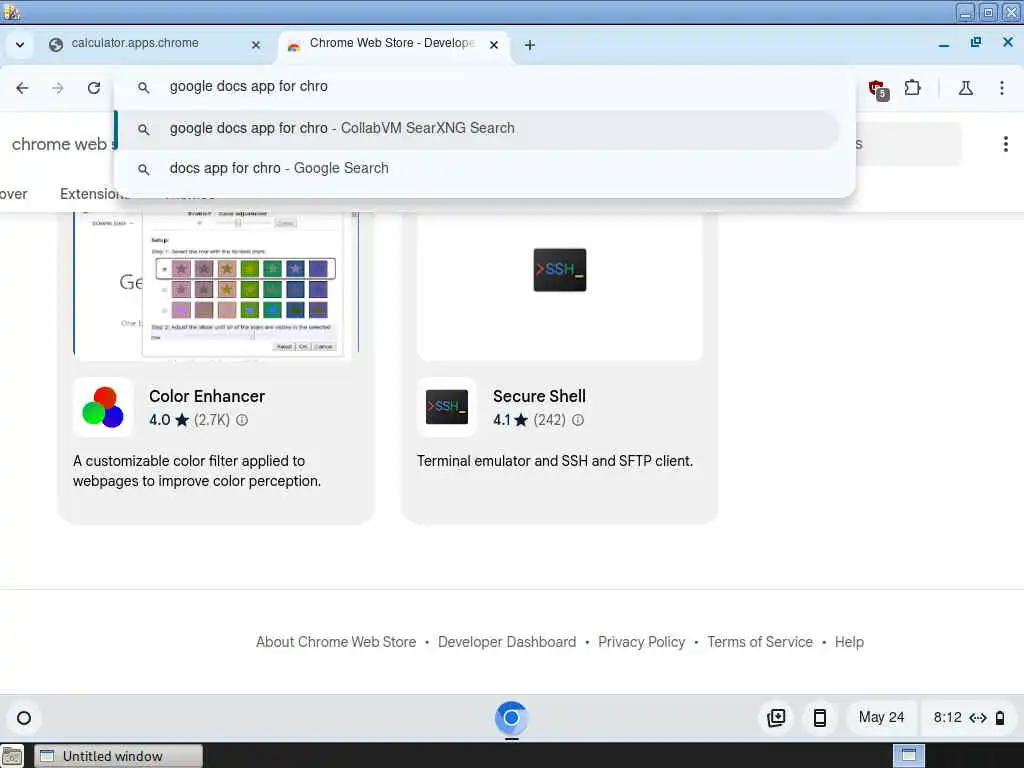Screen dimensions: 1024x768
Task: Minimize the Chrome browser window
Action: coord(944,43)
